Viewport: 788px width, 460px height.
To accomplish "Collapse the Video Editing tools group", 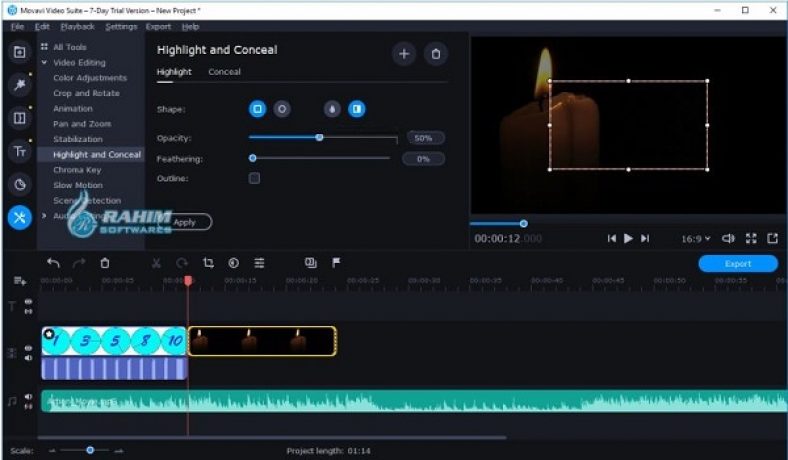I will coord(44,62).
